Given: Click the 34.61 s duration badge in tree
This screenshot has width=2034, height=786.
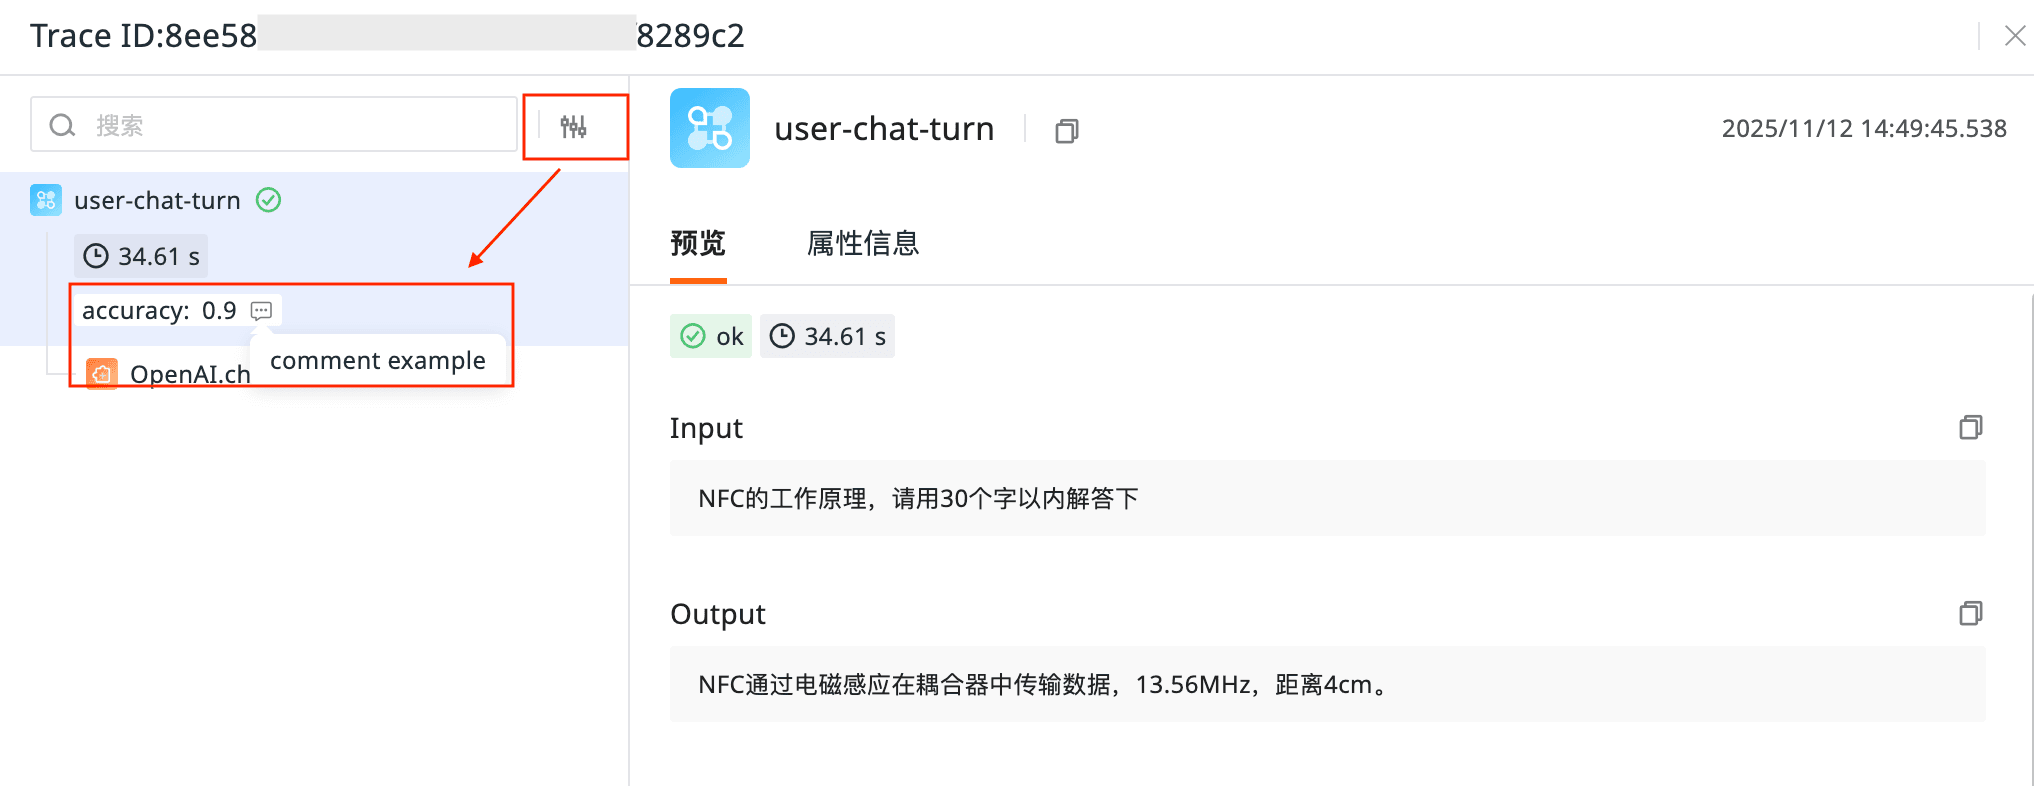Looking at the screenshot, I should coord(141,257).
